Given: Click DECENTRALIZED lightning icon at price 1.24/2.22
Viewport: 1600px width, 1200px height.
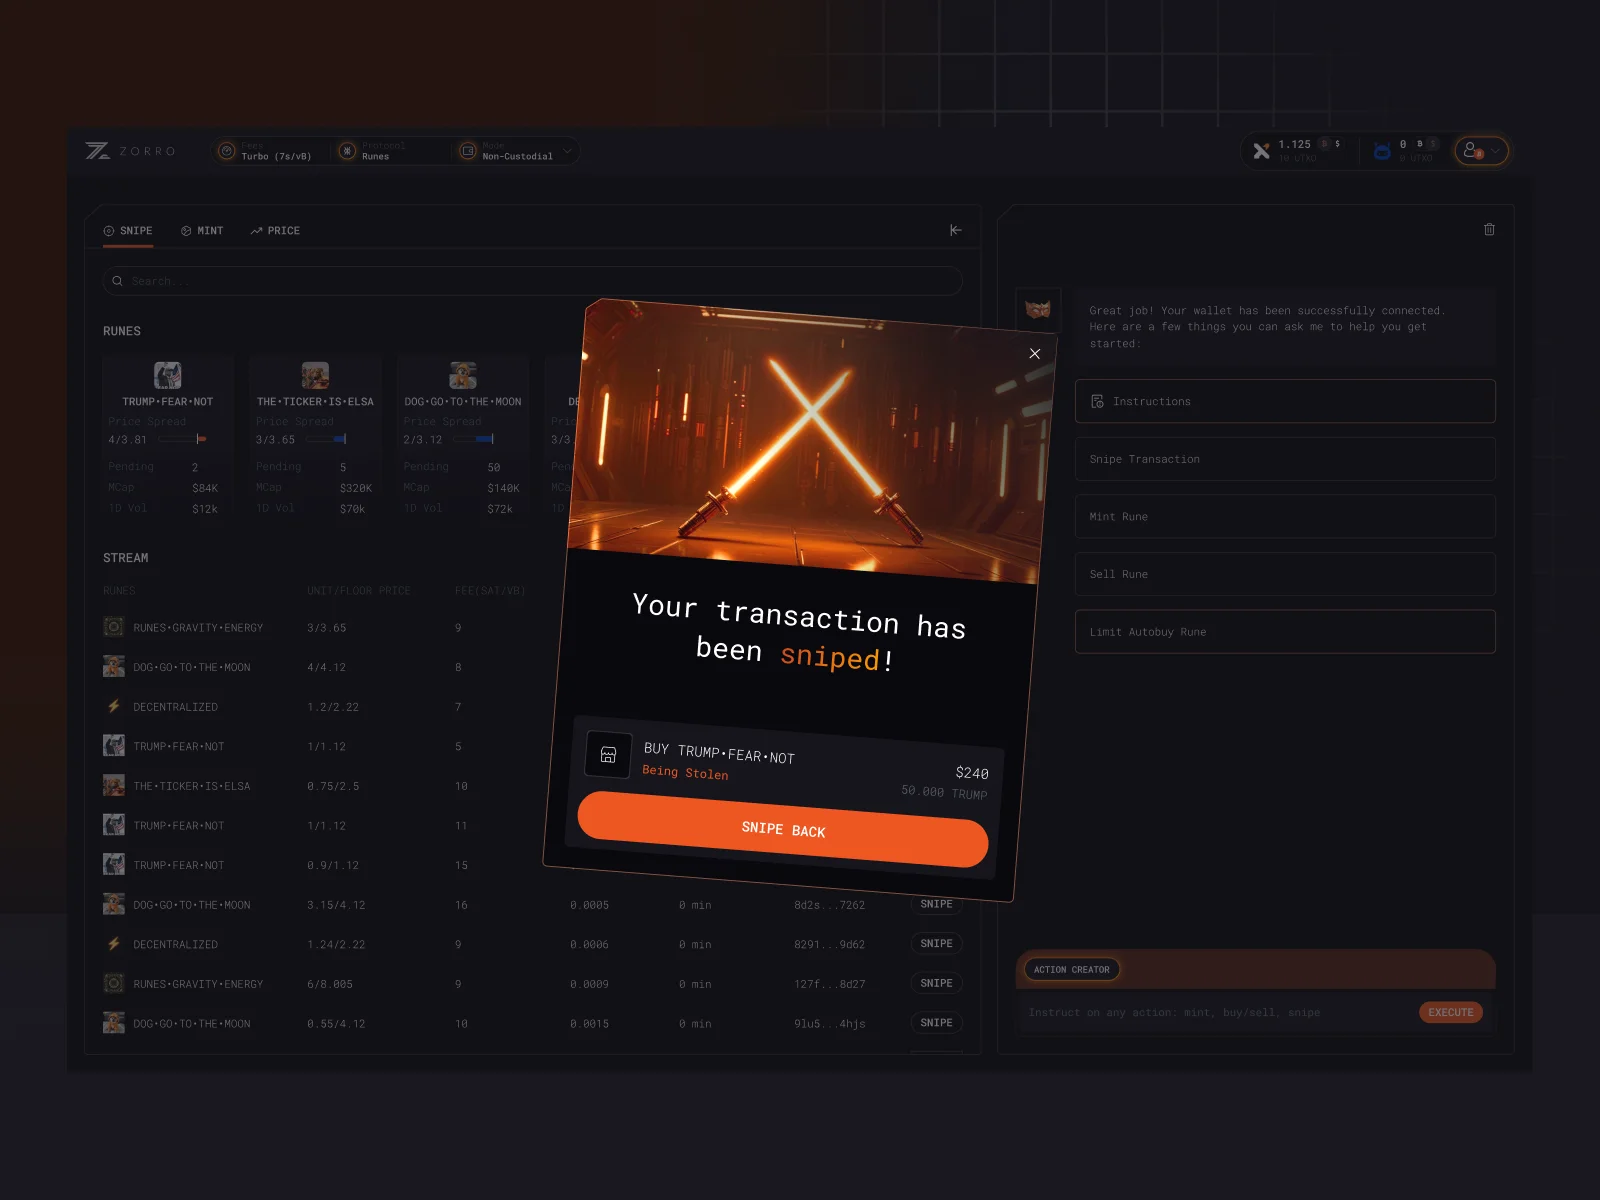Looking at the screenshot, I should [x=114, y=944].
